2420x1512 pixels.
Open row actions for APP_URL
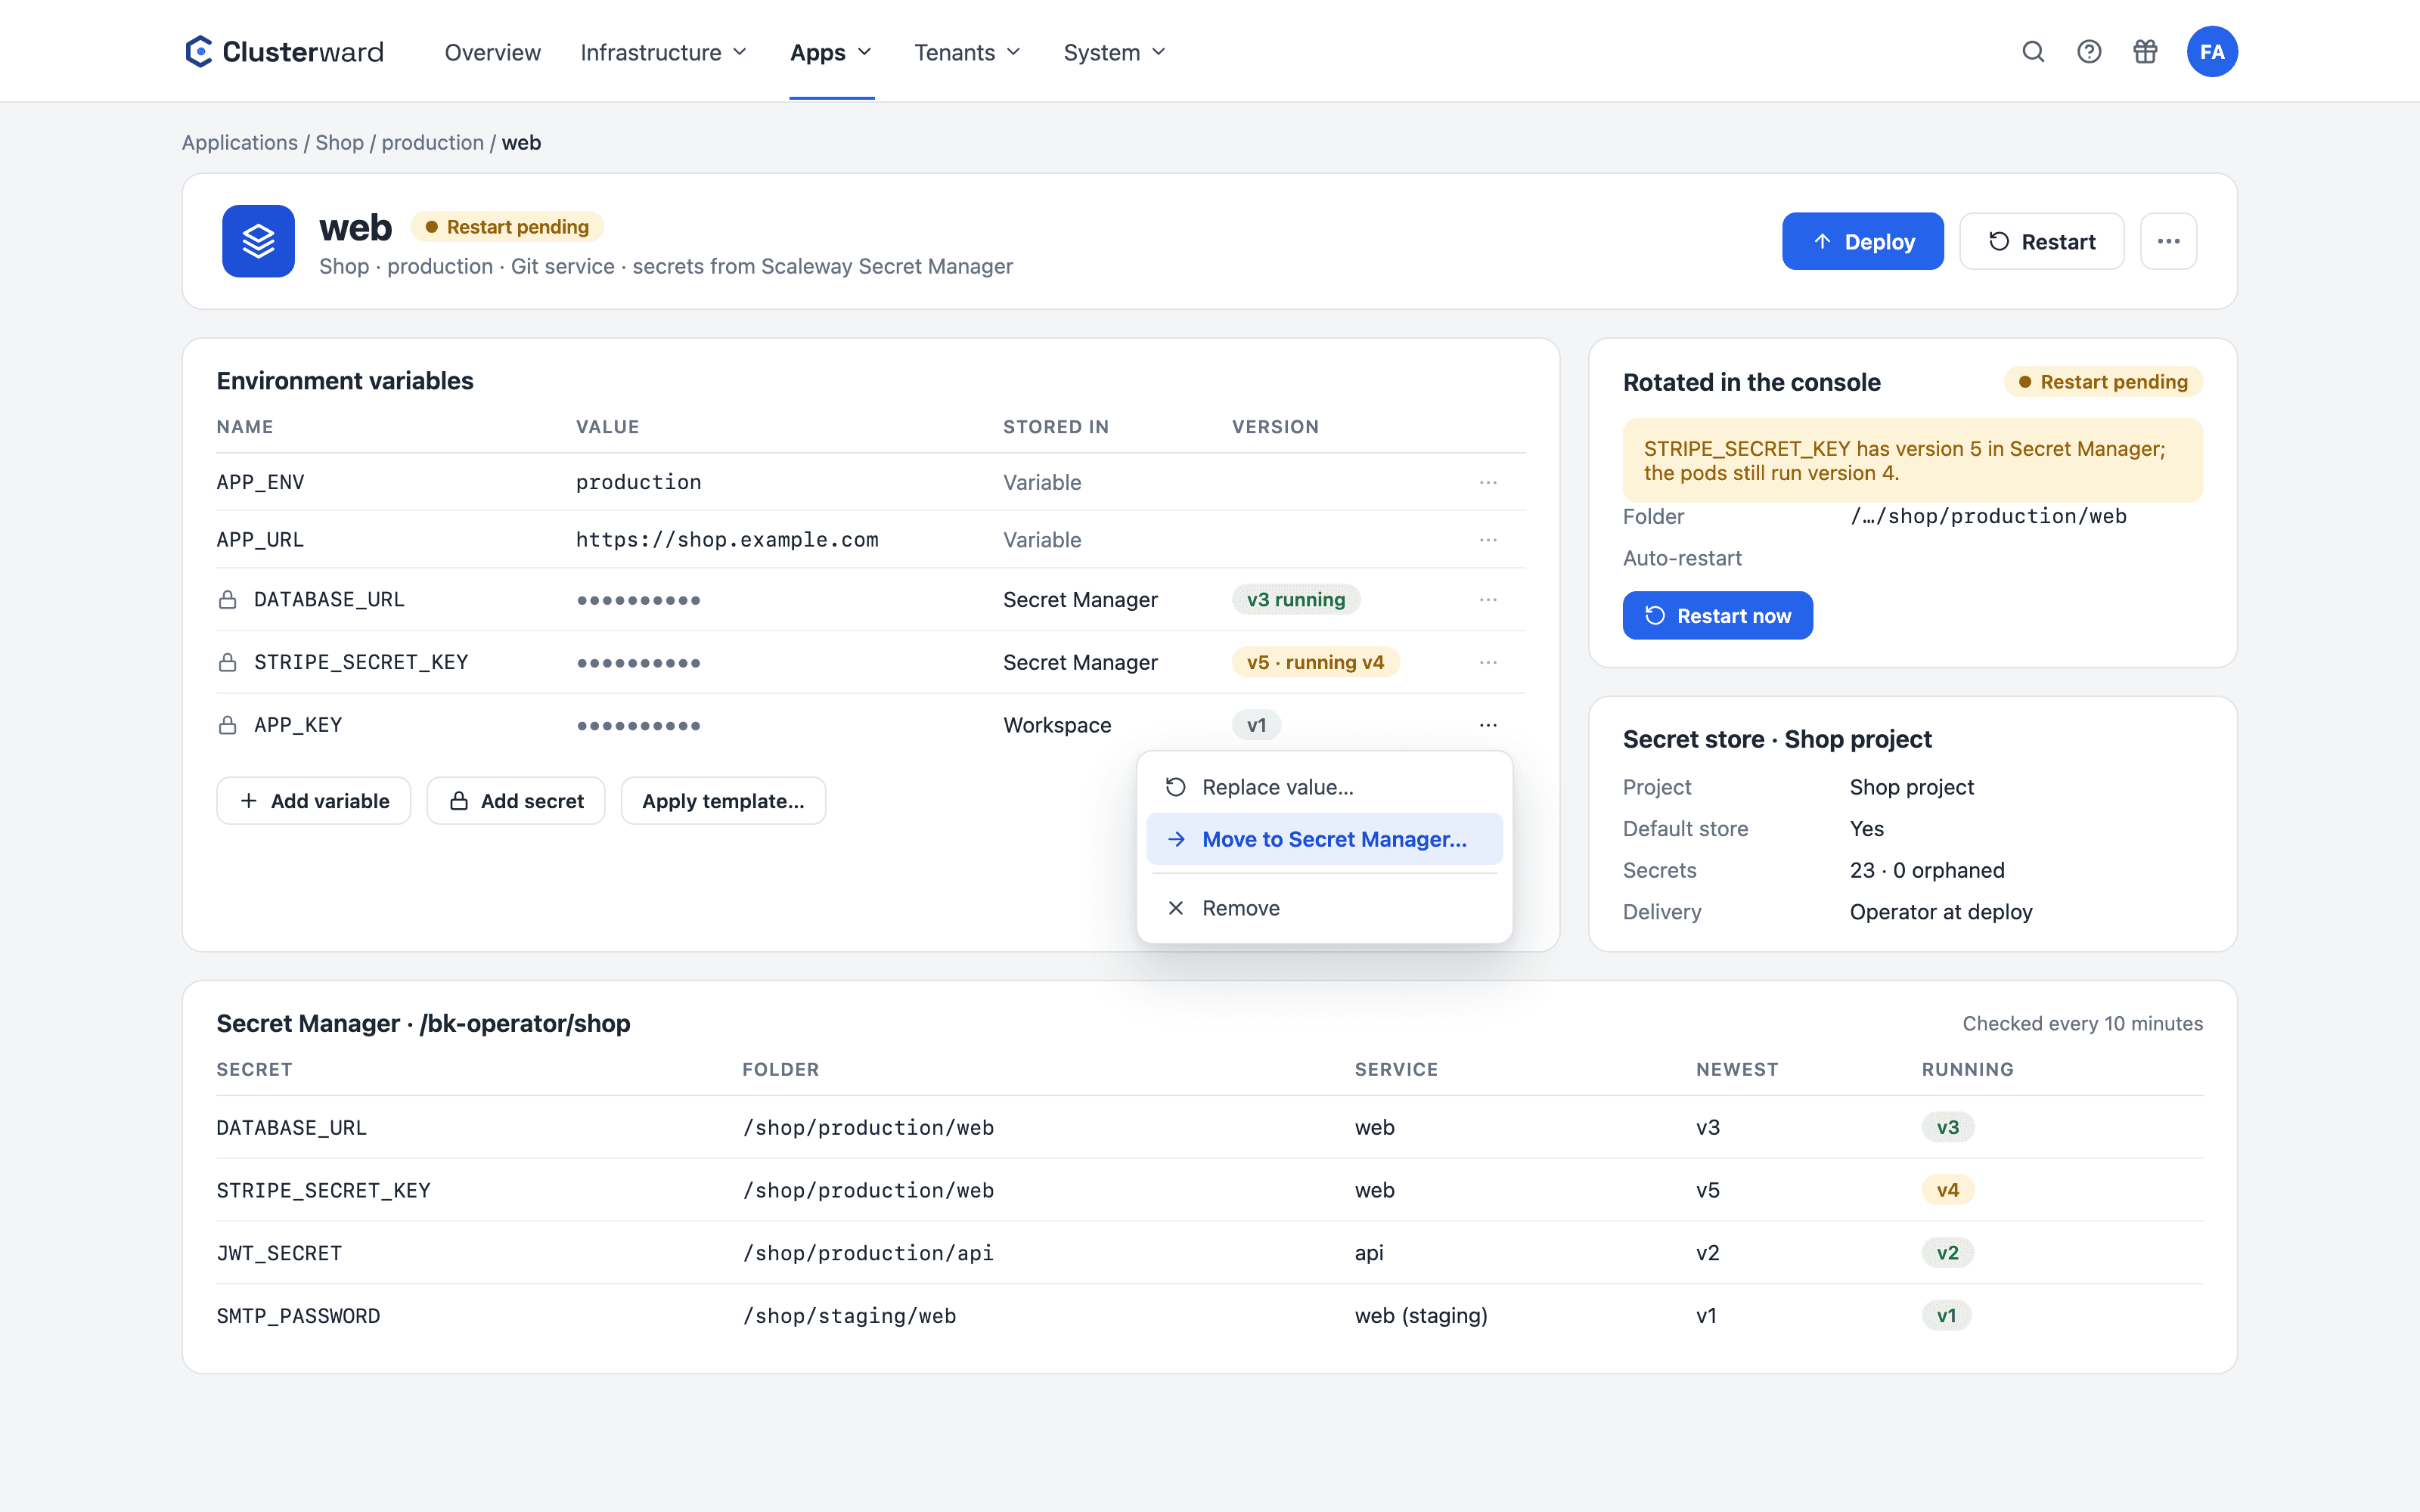[1488, 540]
